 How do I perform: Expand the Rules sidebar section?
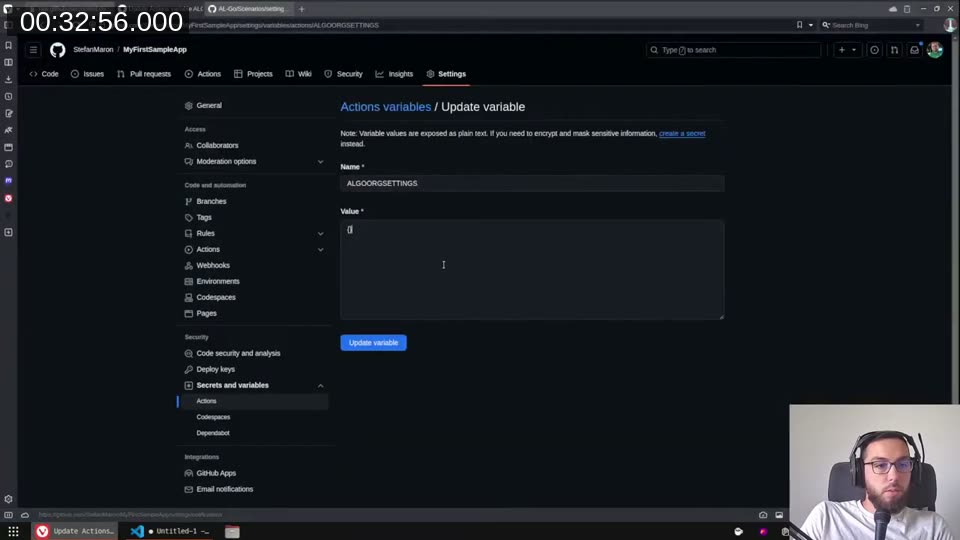[x=320, y=233]
